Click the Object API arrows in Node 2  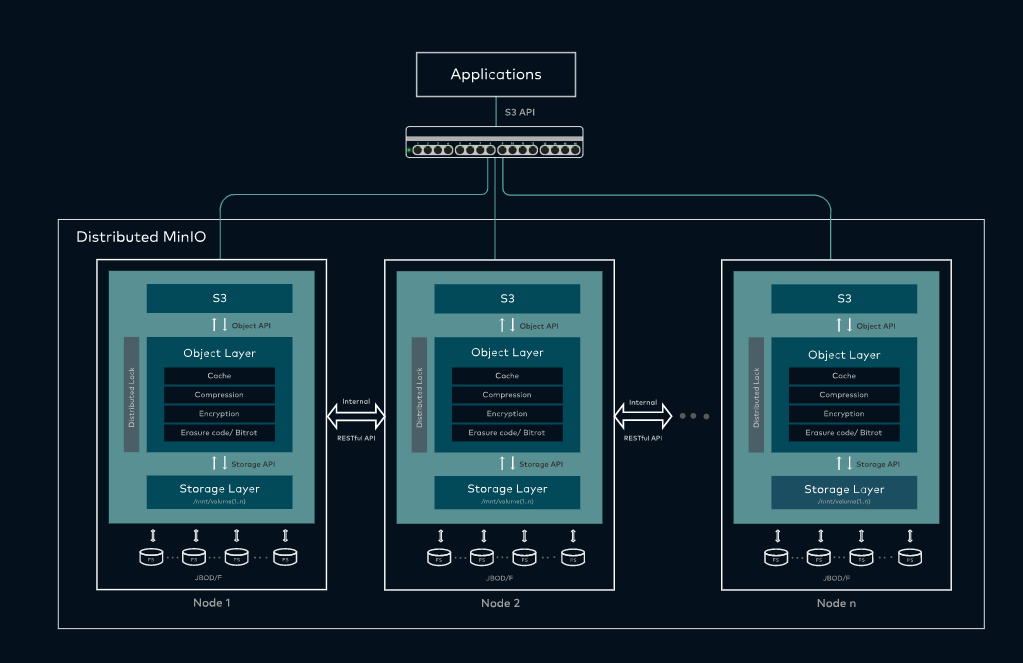tap(507, 325)
